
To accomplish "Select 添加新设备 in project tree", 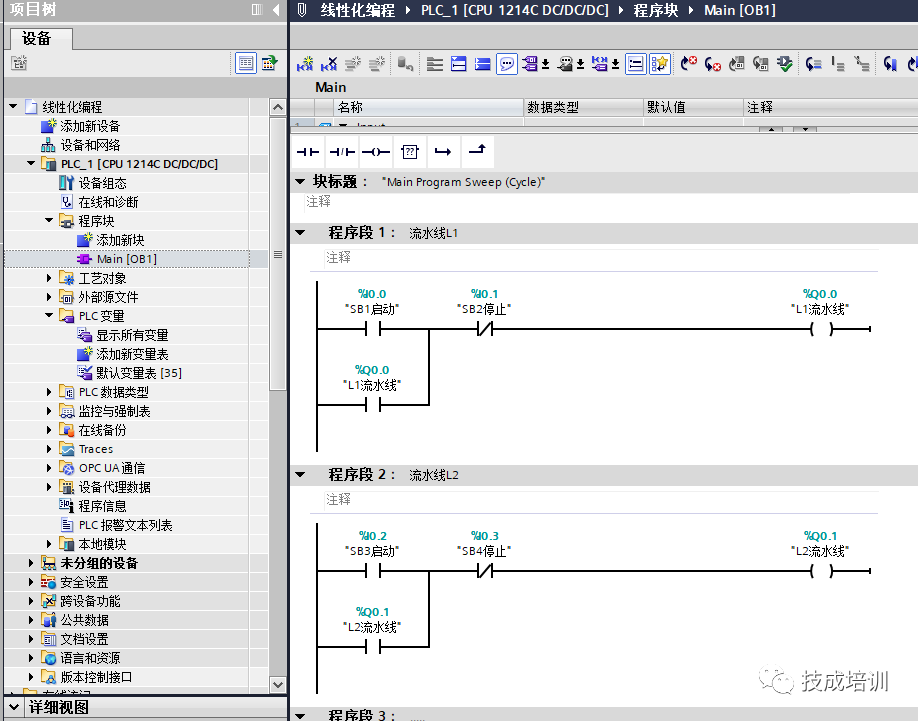I will tap(90, 126).
